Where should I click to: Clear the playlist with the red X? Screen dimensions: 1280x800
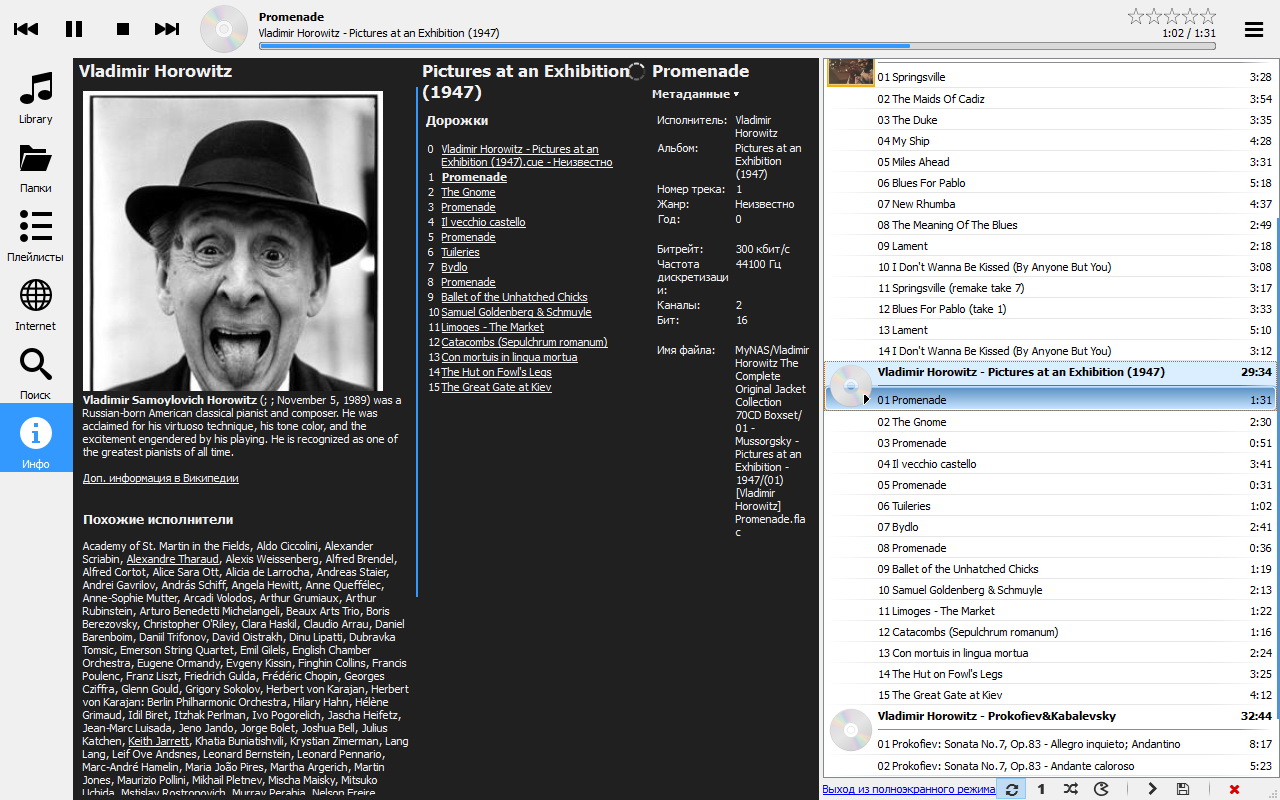(x=1234, y=789)
